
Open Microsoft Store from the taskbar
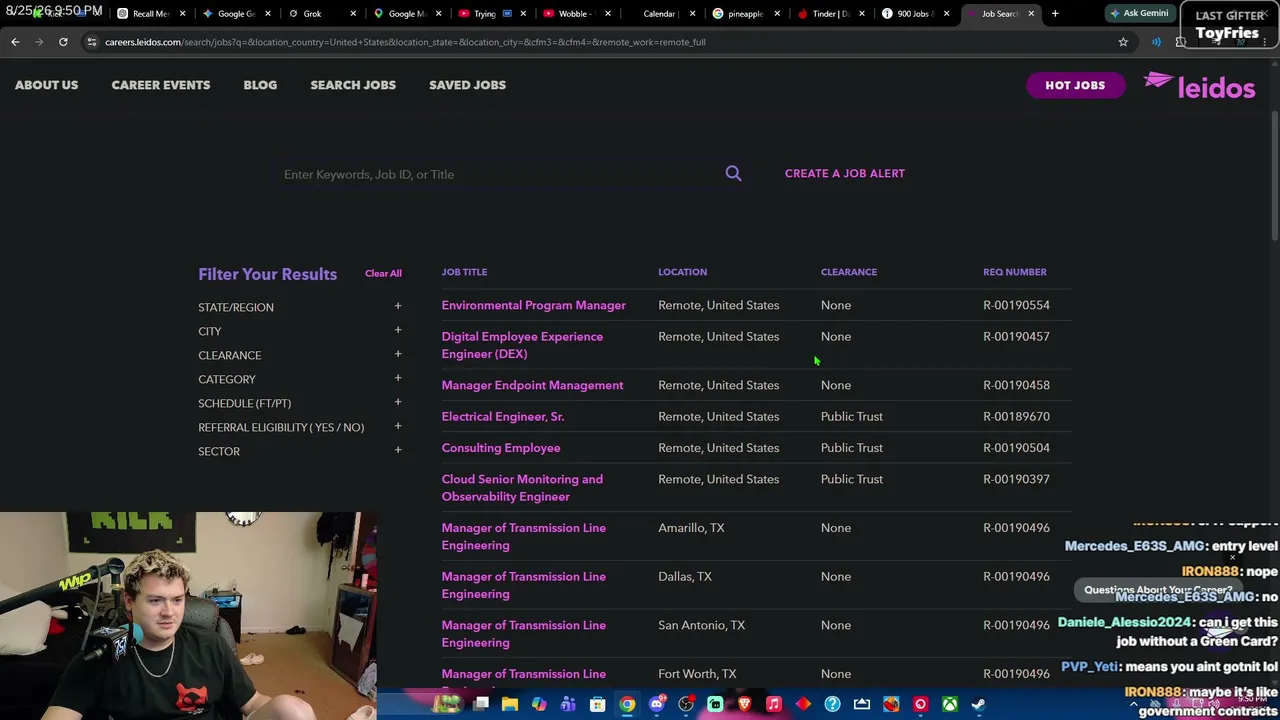pos(598,705)
